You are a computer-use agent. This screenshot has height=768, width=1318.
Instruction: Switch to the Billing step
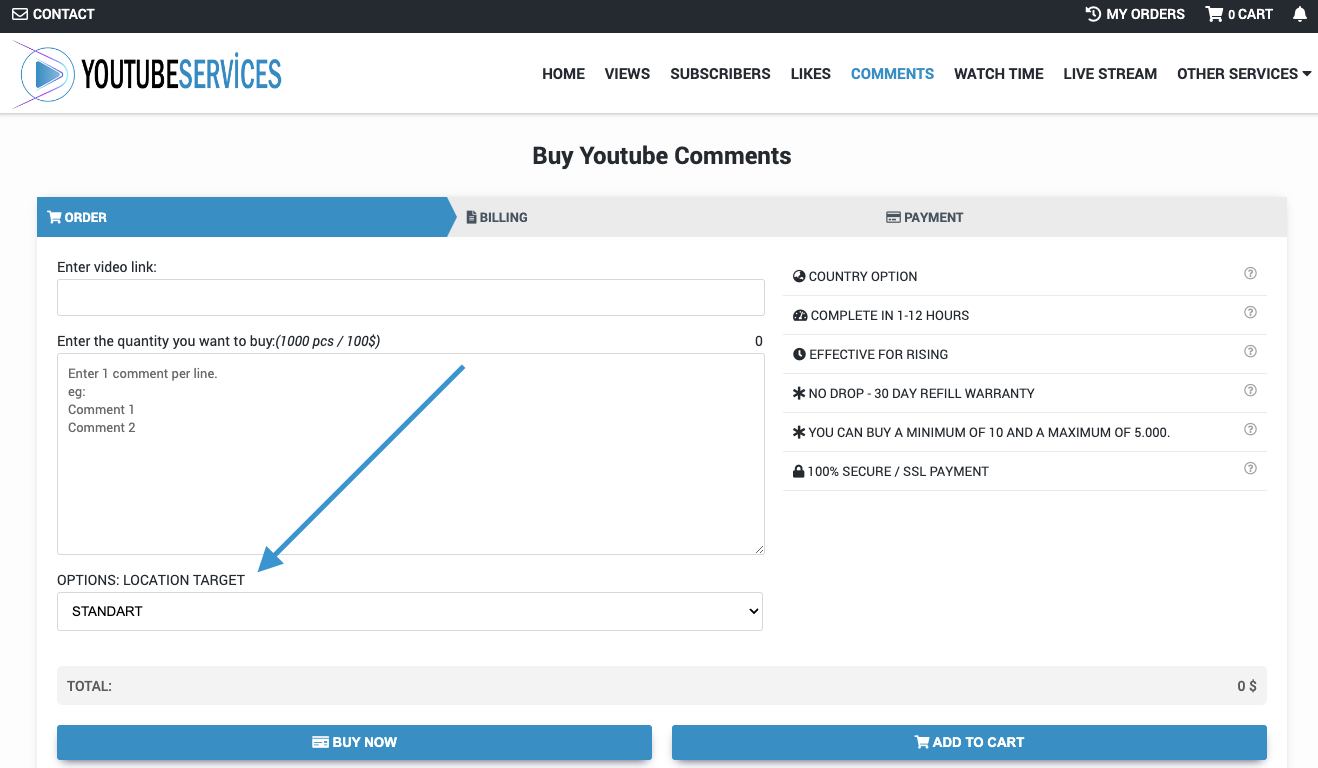click(x=497, y=217)
